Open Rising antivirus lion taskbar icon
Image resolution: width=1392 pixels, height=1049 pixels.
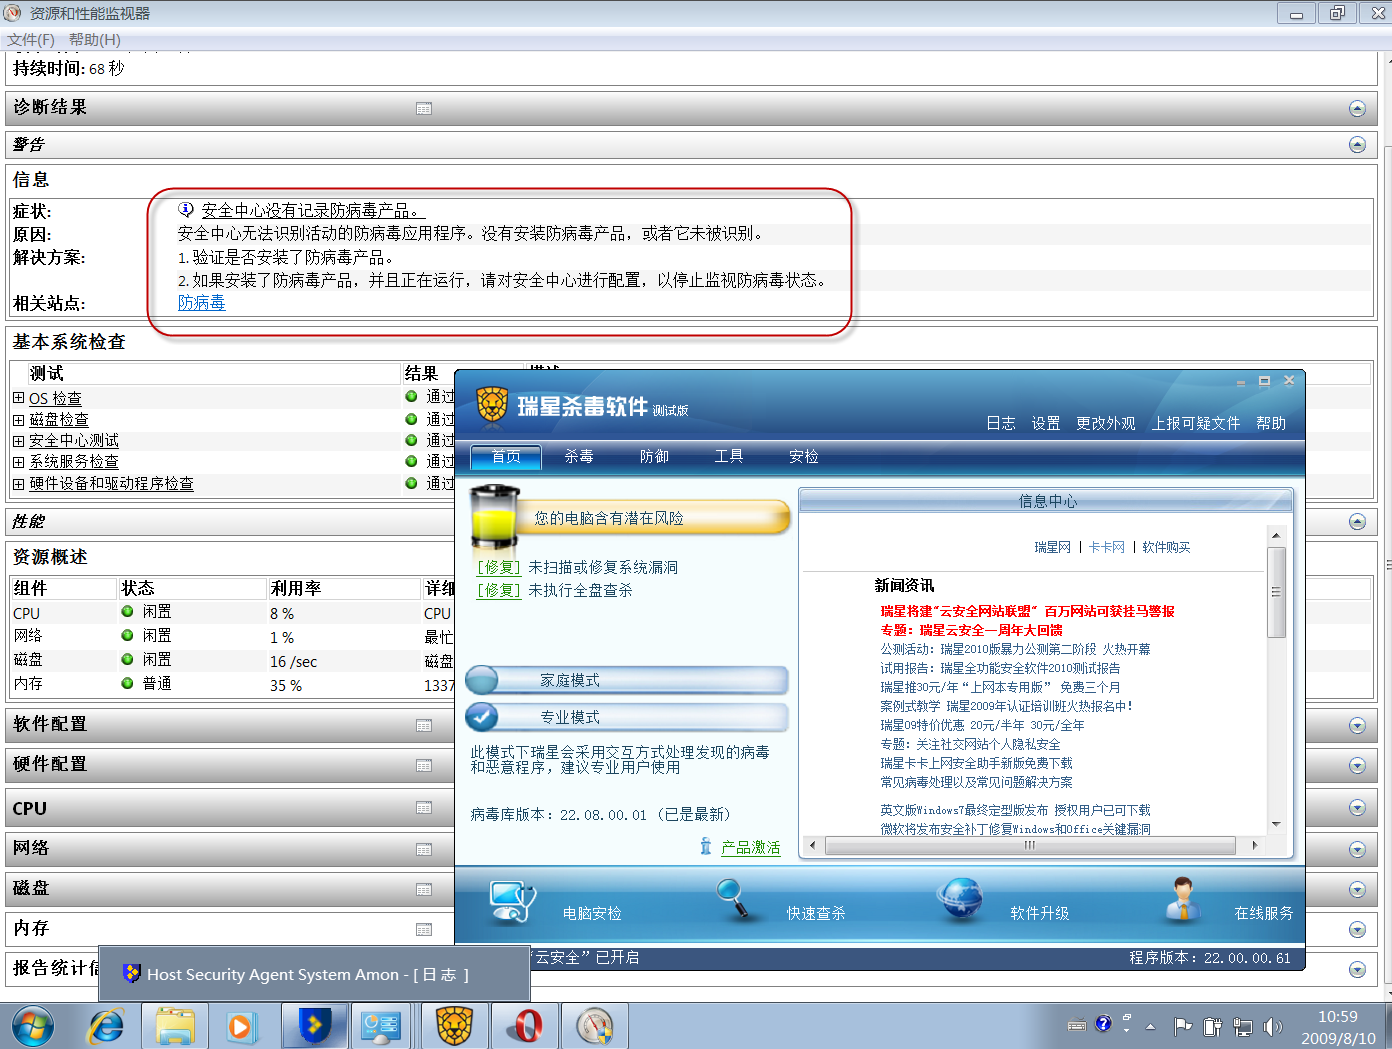pyautogui.click(x=454, y=1026)
